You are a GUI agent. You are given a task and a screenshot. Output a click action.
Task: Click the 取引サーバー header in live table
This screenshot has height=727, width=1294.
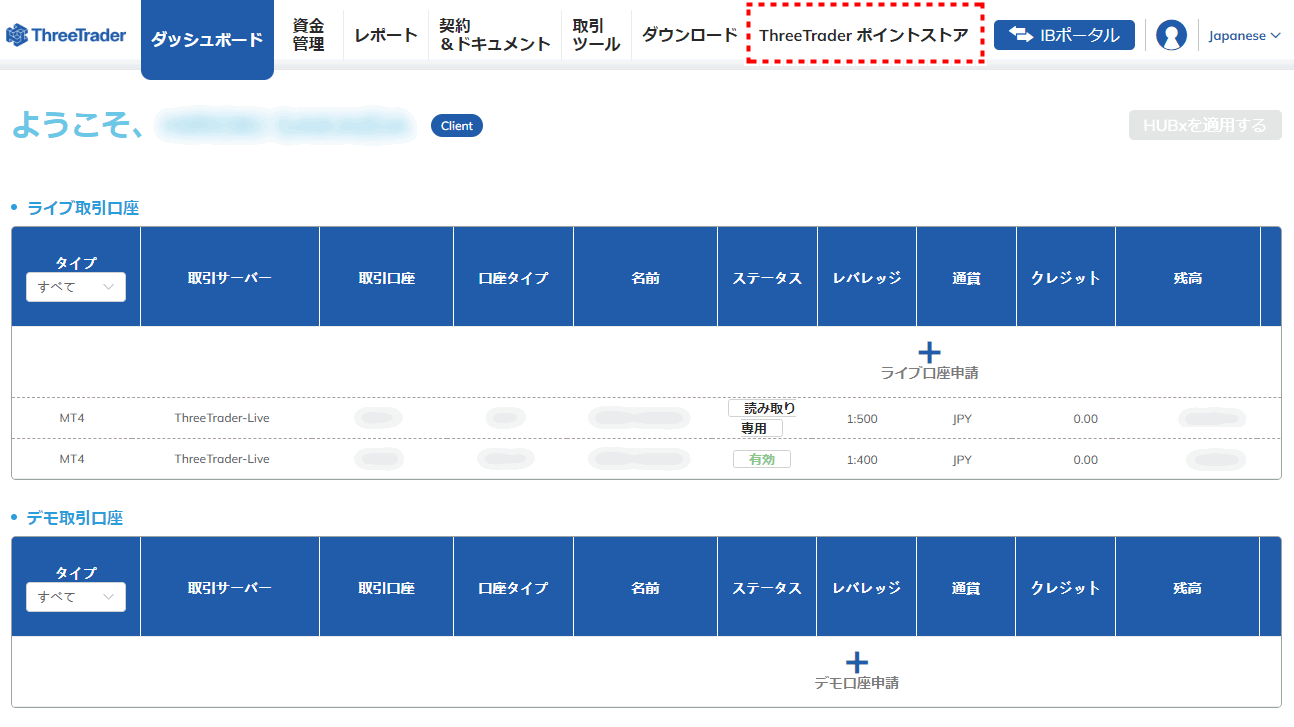(x=230, y=278)
